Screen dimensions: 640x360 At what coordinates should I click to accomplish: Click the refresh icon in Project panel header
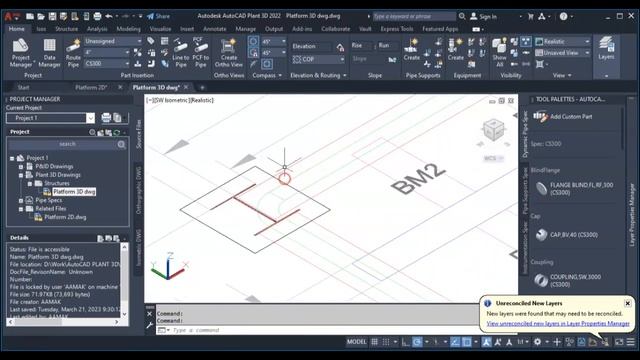point(117,132)
